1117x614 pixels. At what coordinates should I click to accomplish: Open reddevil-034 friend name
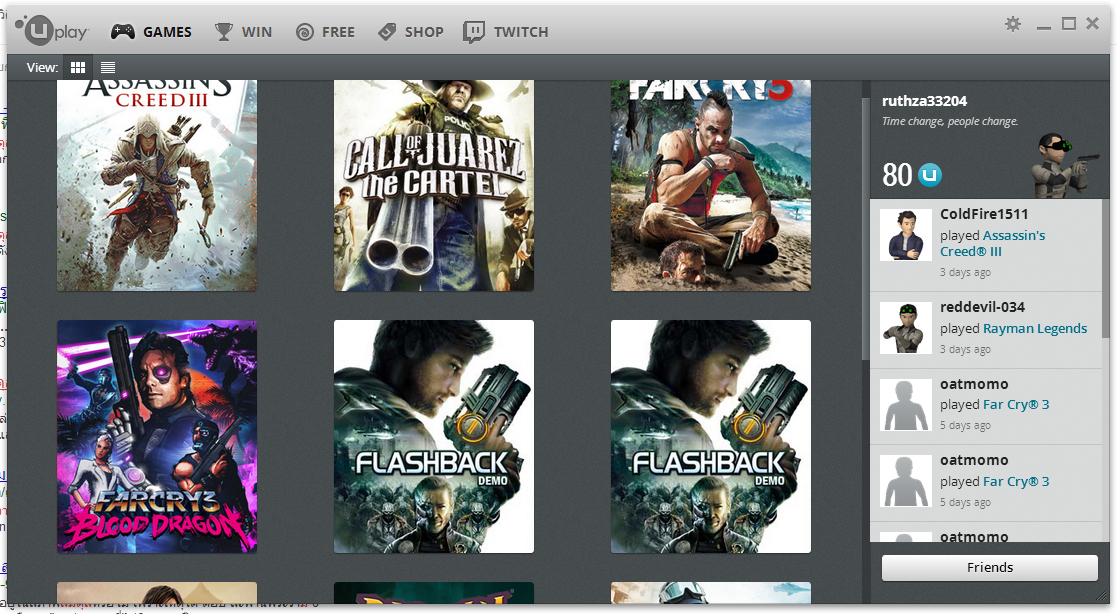[982, 307]
